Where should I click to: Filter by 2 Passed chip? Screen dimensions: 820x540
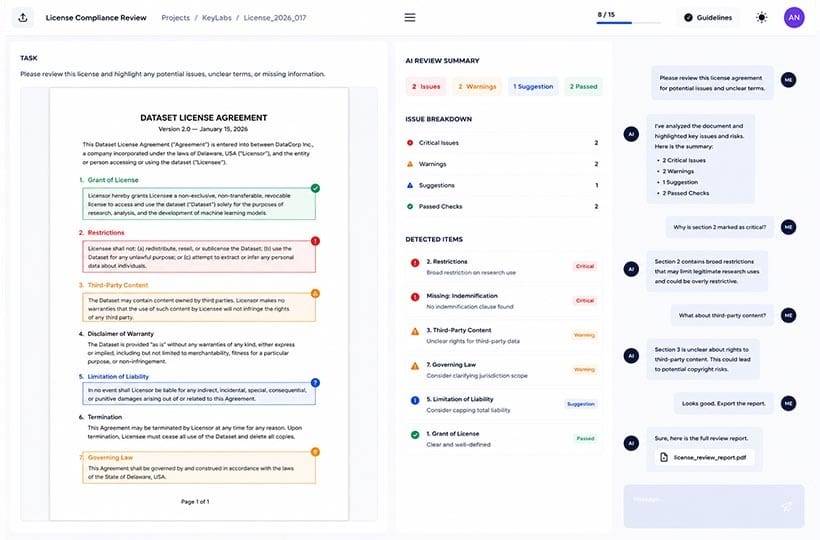pyautogui.click(x=583, y=87)
